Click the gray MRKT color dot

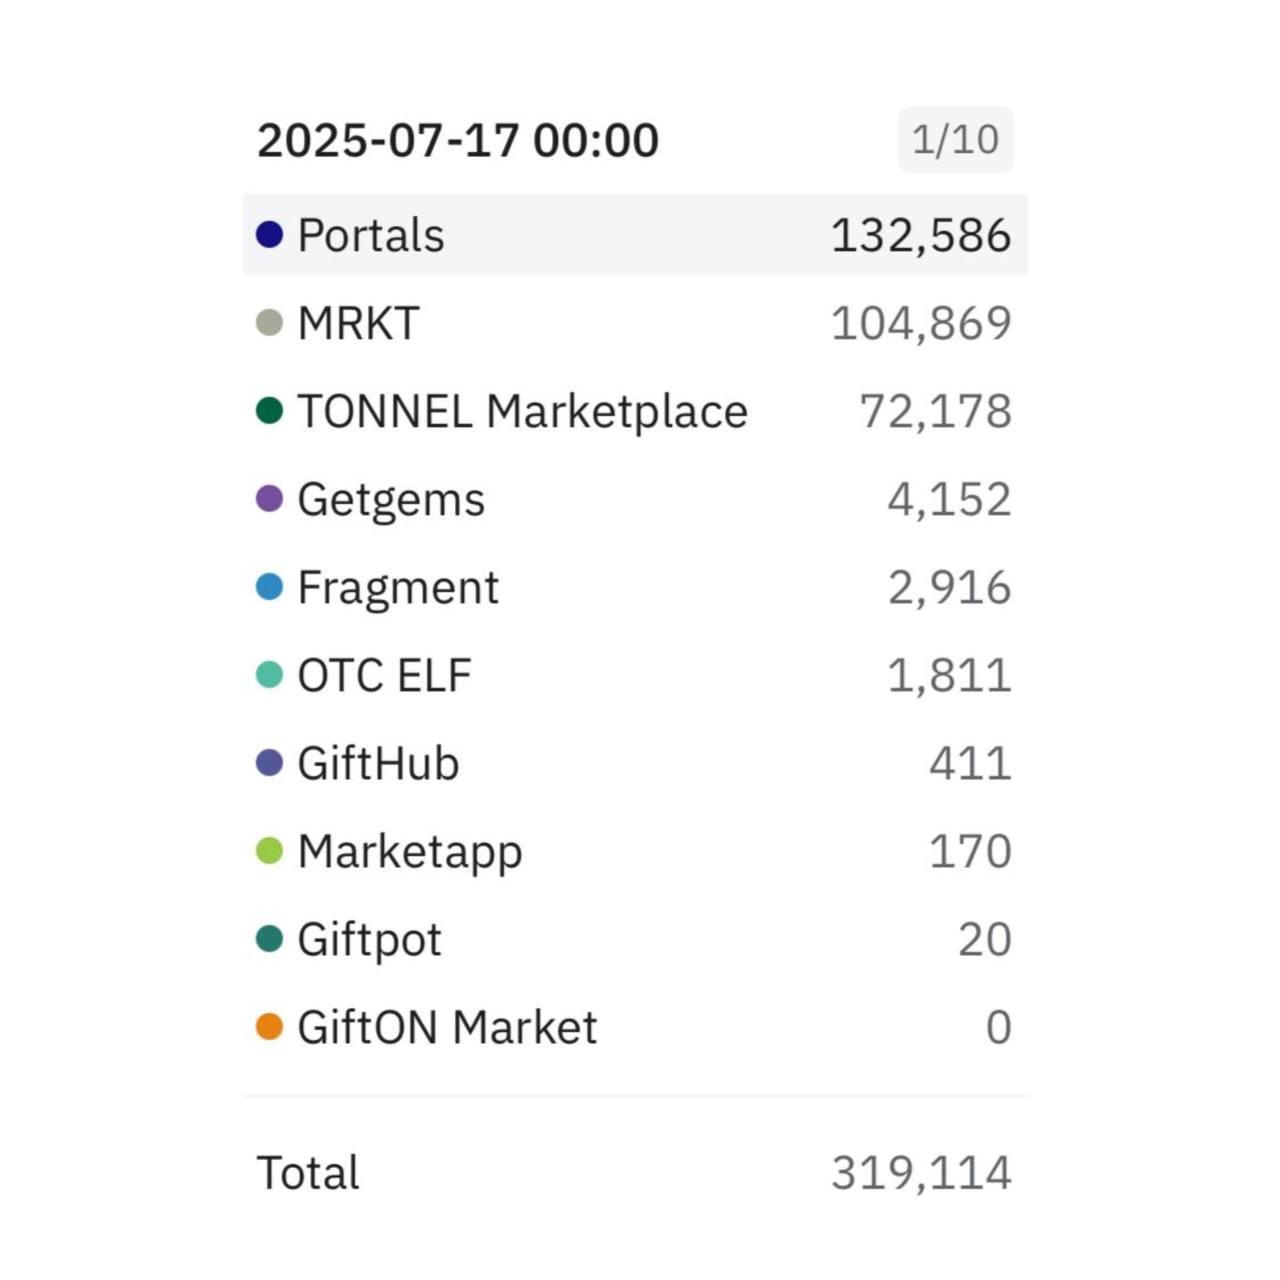270,323
